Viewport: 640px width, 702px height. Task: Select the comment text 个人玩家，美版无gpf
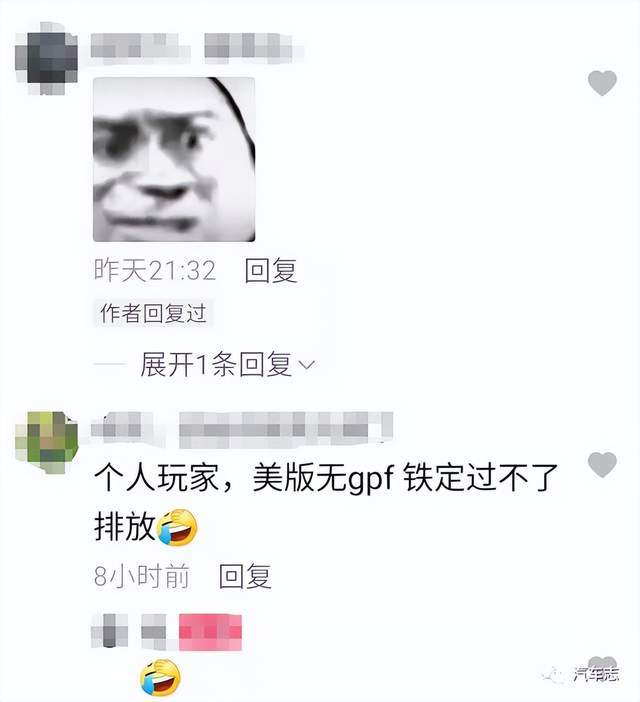[244, 479]
